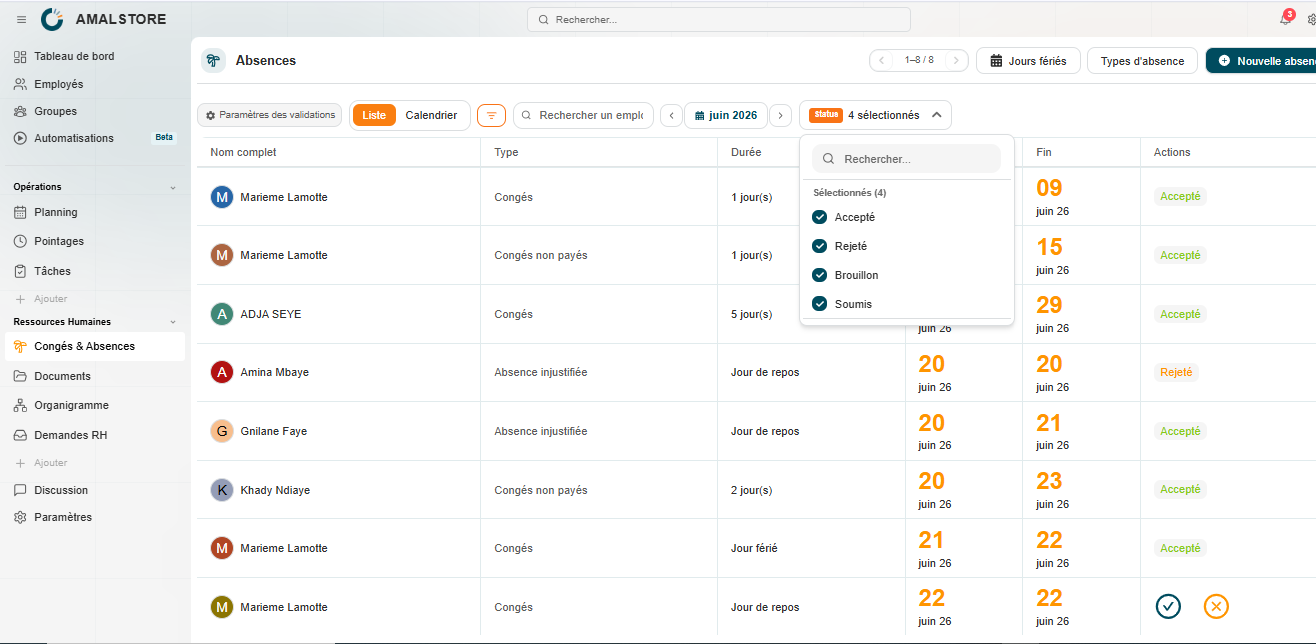Screen dimensions: 1316x644
Task: Collapse the Opérations sidebar section
Action: point(172,187)
